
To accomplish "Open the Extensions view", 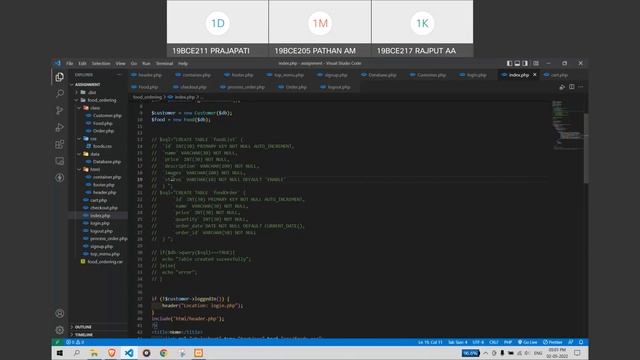I will pyautogui.click(x=60, y=144).
